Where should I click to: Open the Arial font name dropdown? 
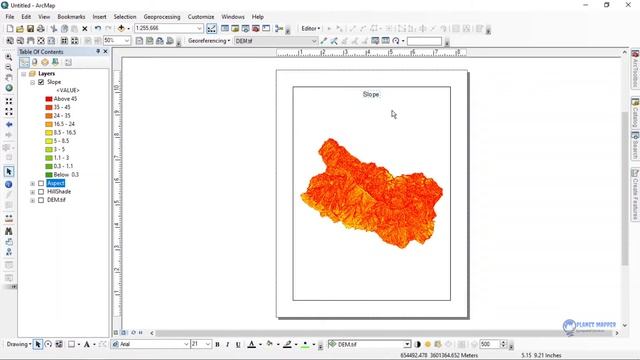[186, 344]
